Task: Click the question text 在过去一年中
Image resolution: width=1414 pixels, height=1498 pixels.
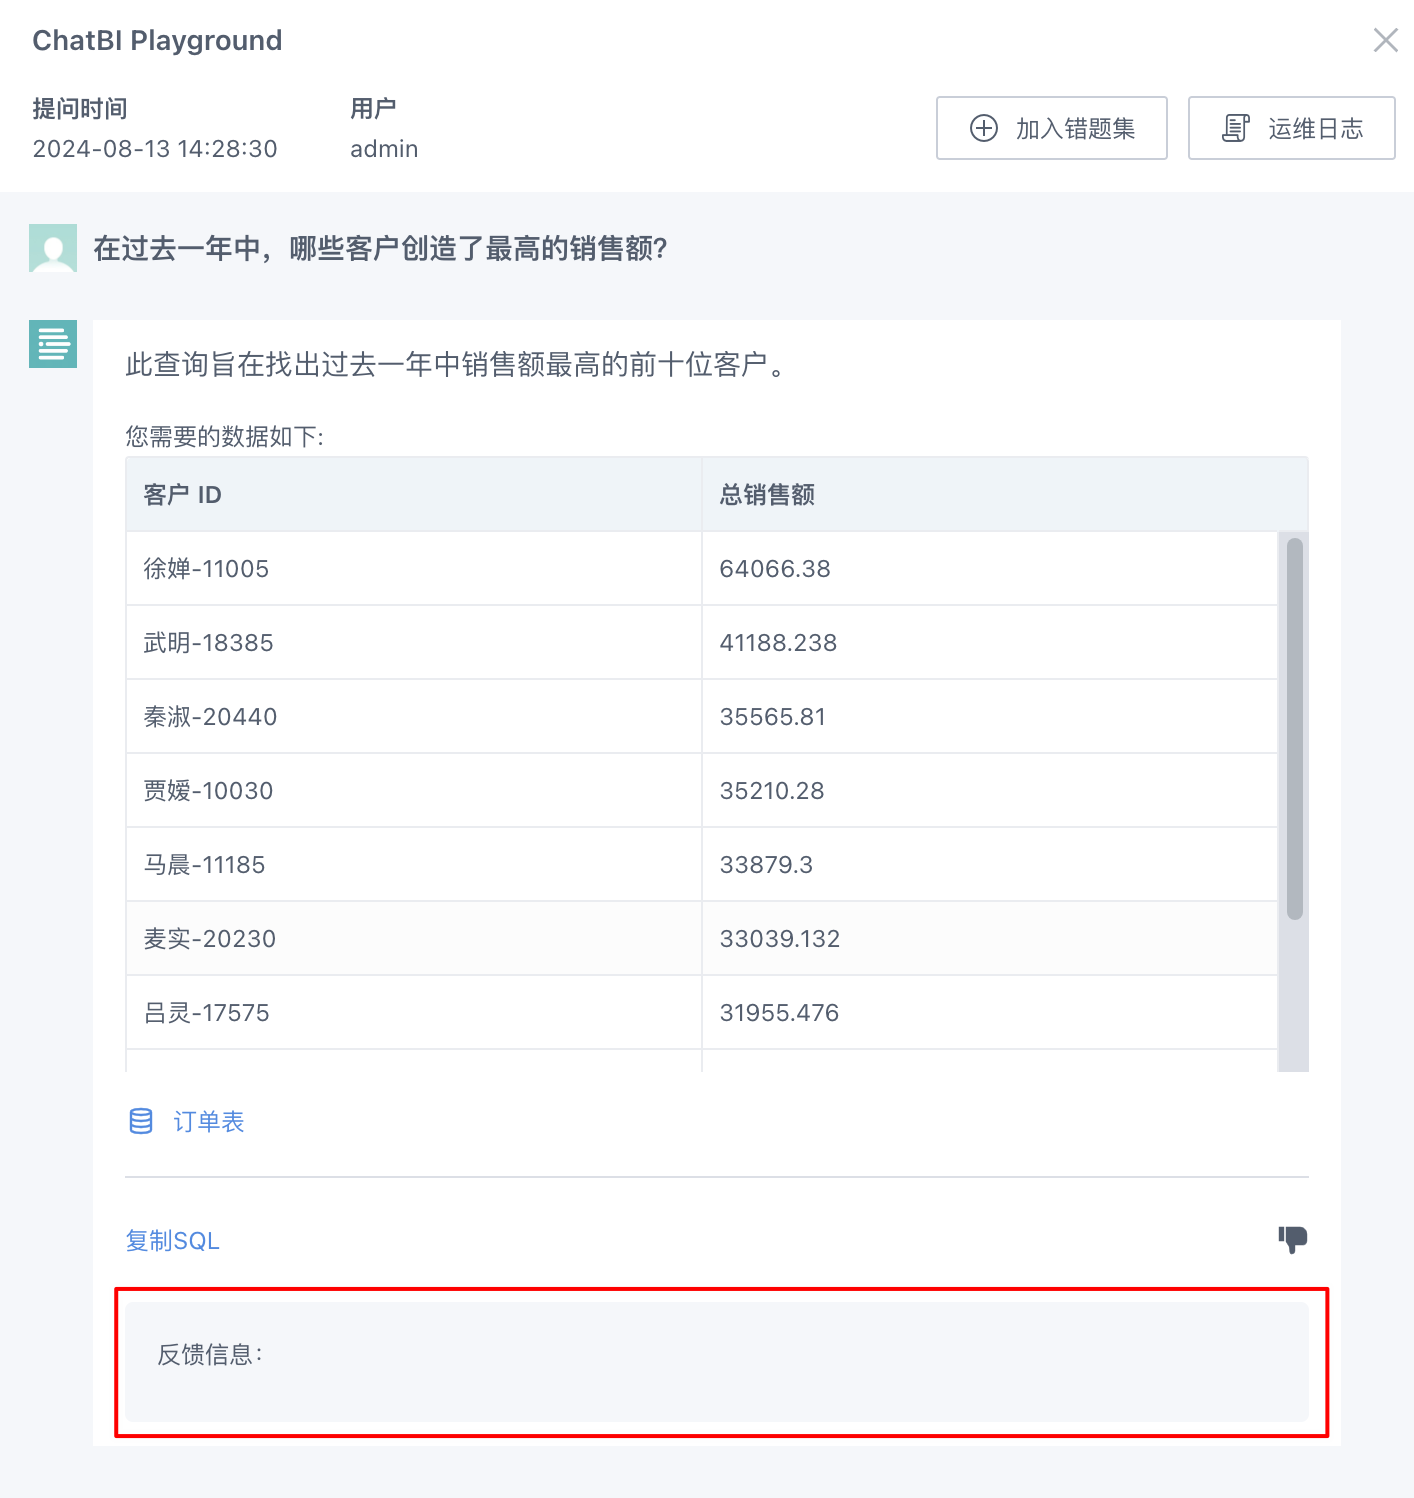Action: point(380,248)
